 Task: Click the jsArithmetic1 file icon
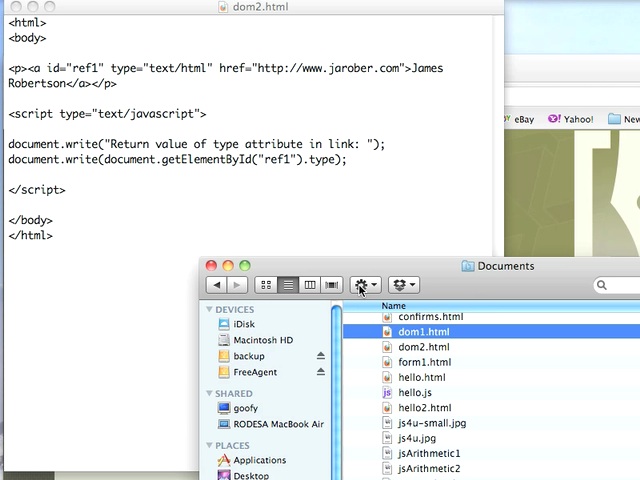pos(387,453)
